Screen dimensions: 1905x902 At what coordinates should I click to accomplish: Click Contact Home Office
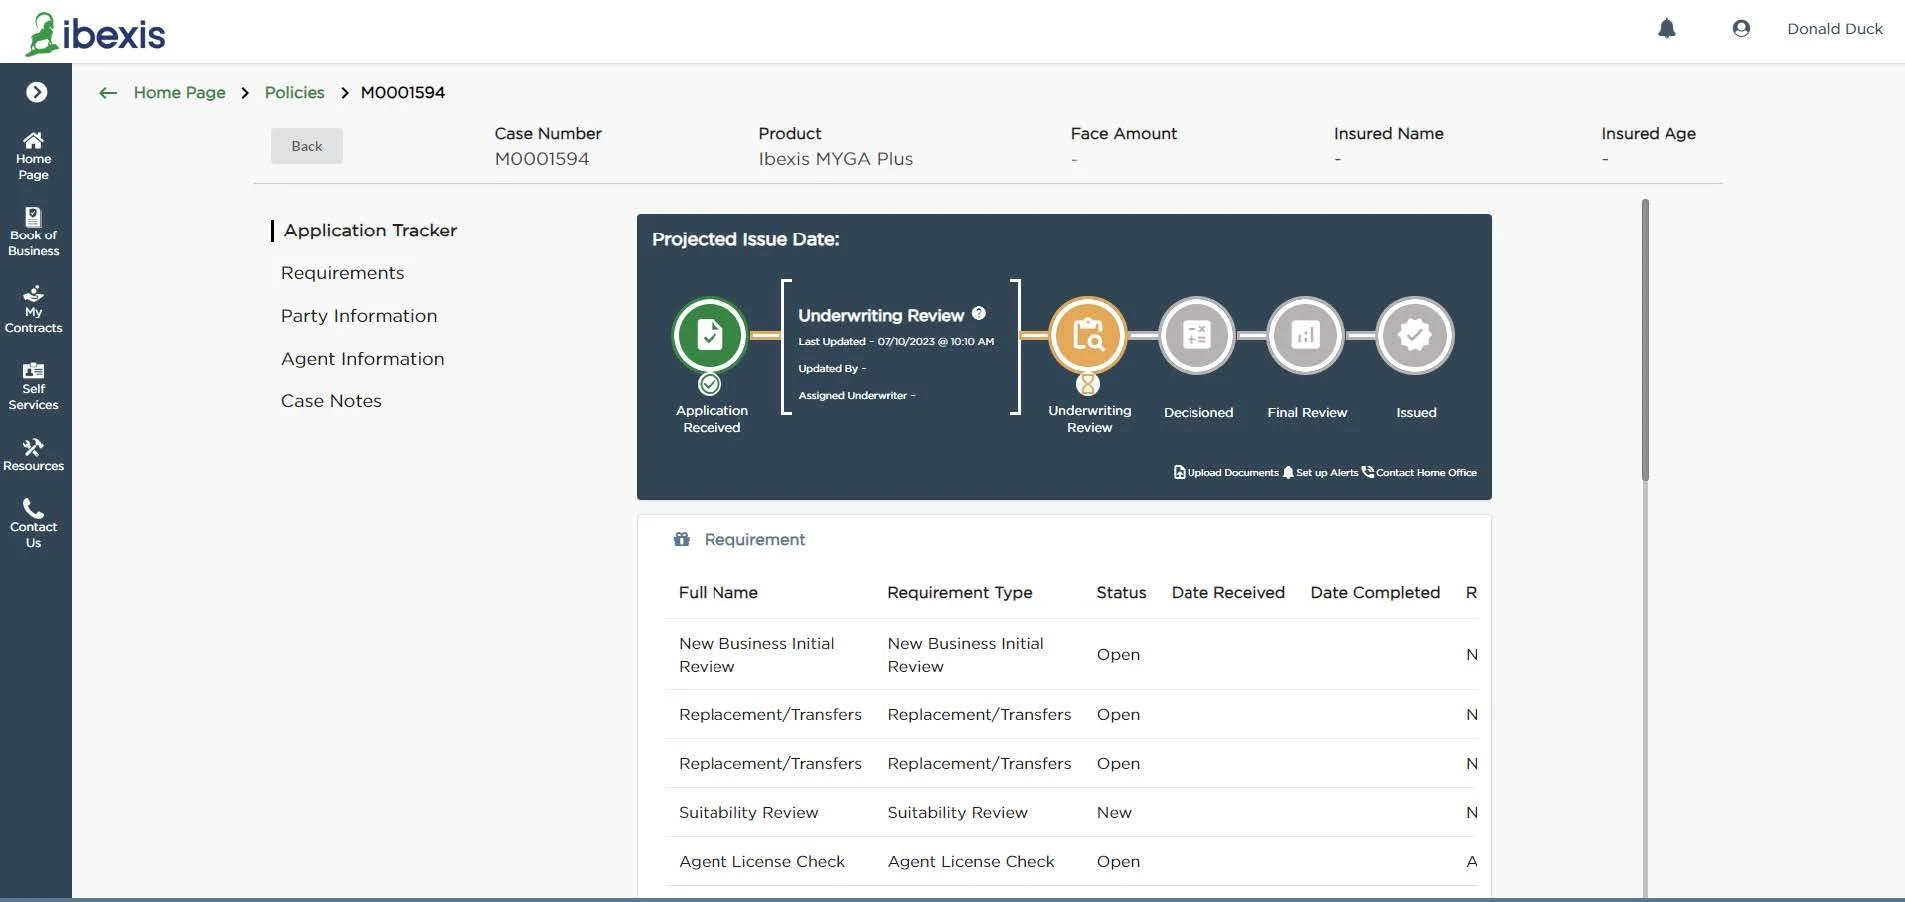tap(1419, 472)
